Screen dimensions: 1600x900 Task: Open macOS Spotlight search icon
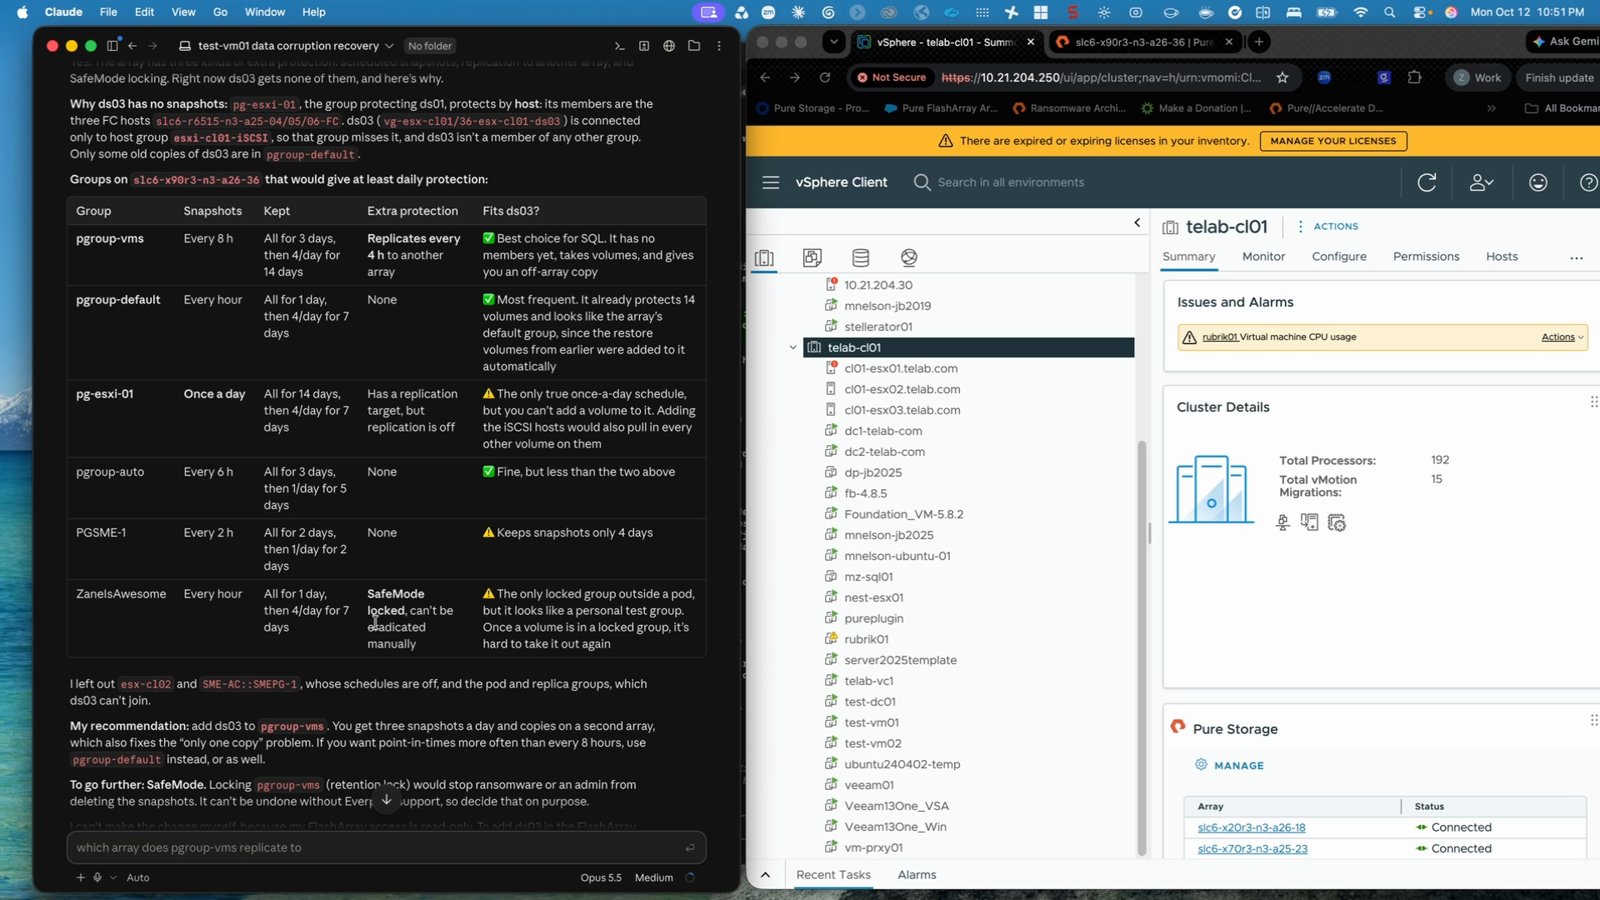[1390, 12]
